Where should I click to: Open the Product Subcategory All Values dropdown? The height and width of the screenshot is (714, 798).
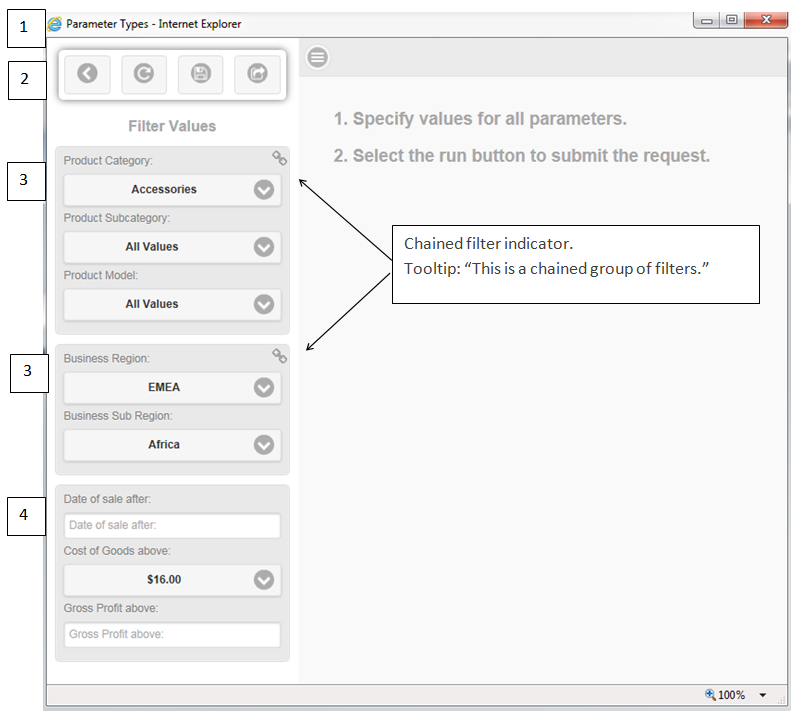[172, 247]
